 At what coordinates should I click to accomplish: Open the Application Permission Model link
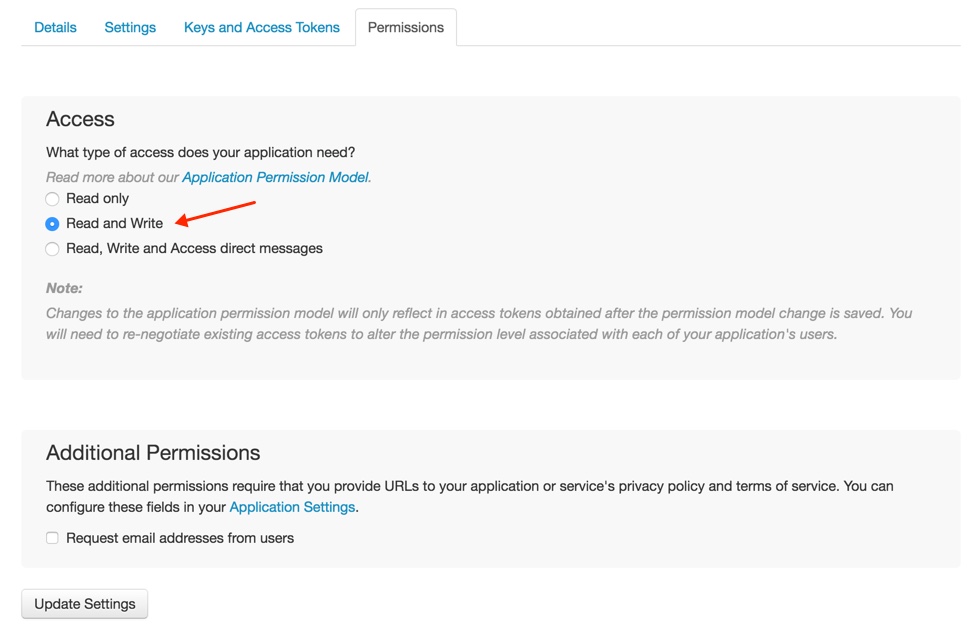point(276,177)
